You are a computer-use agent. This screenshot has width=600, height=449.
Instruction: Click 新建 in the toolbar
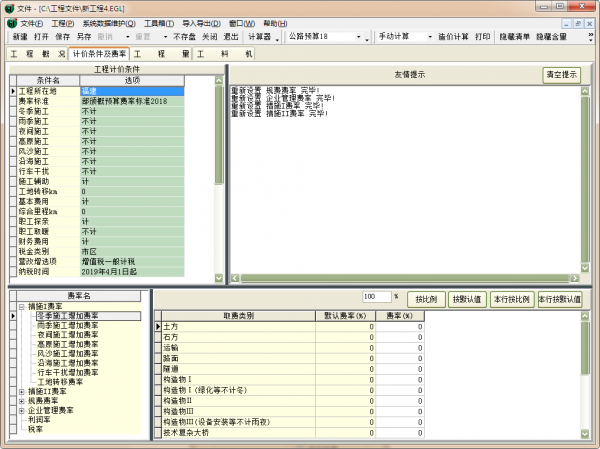(x=20, y=36)
